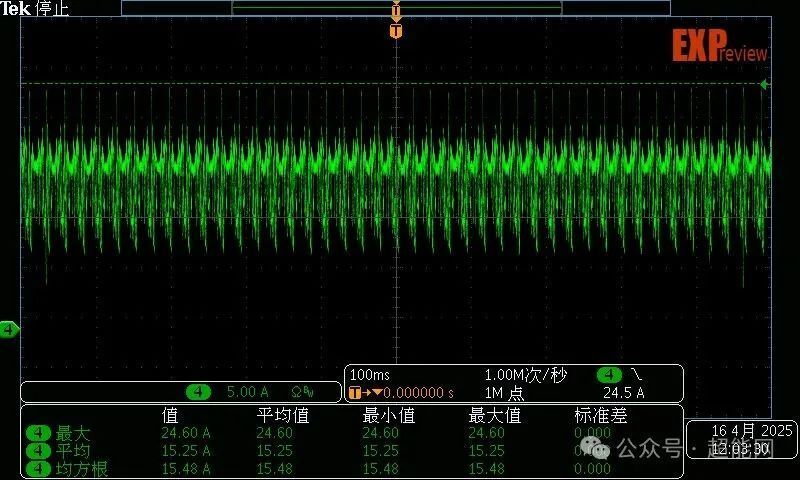The height and width of the screenshot is (480, 800).
Task: Click the channel 4 badge next to 均方根
Action: (x=38, y=468)
